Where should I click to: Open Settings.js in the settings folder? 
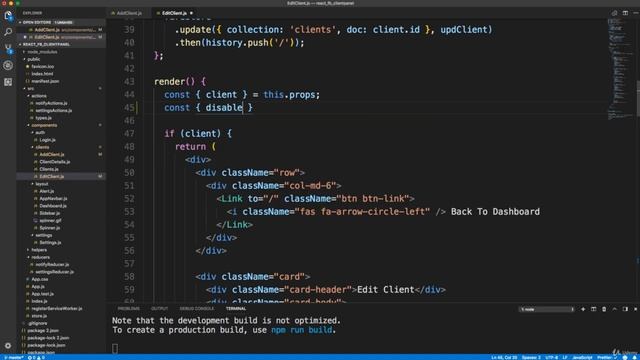(50, 242)
